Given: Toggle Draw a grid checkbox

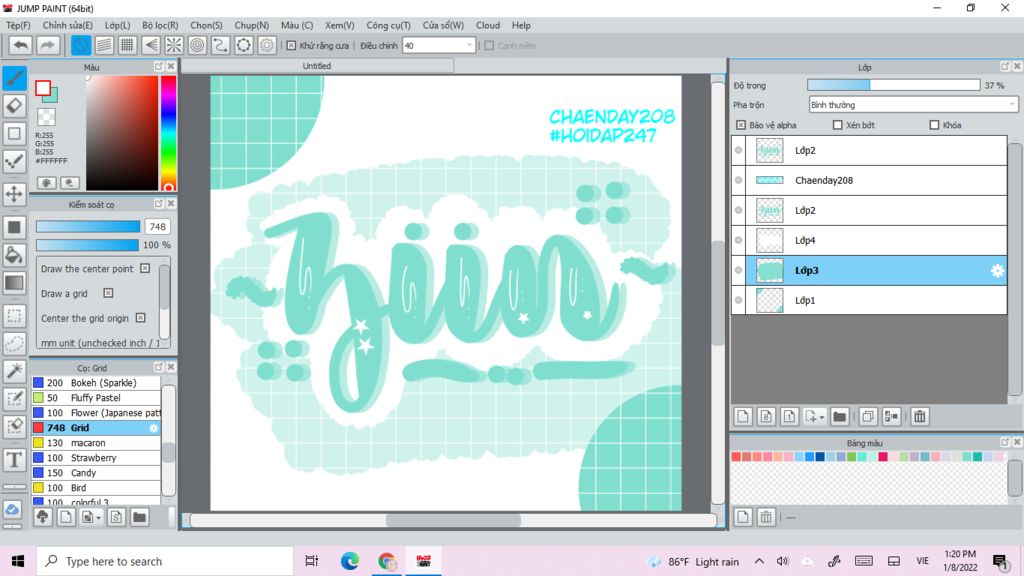Looking at the screenshot, I should point(108,293).
